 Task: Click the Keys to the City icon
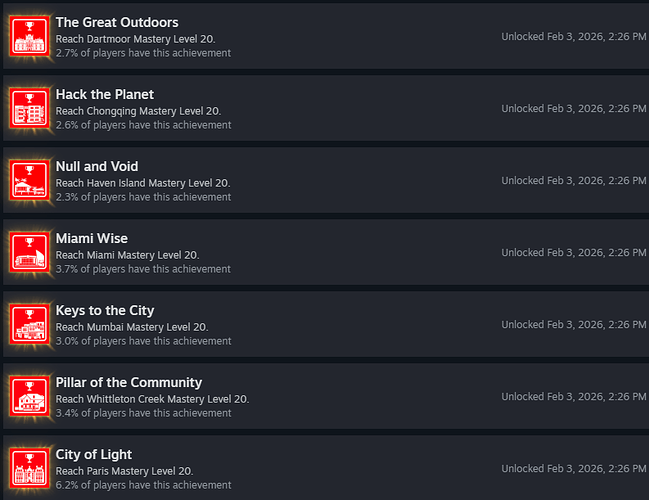pyautogui.click(x=29, y=324)
